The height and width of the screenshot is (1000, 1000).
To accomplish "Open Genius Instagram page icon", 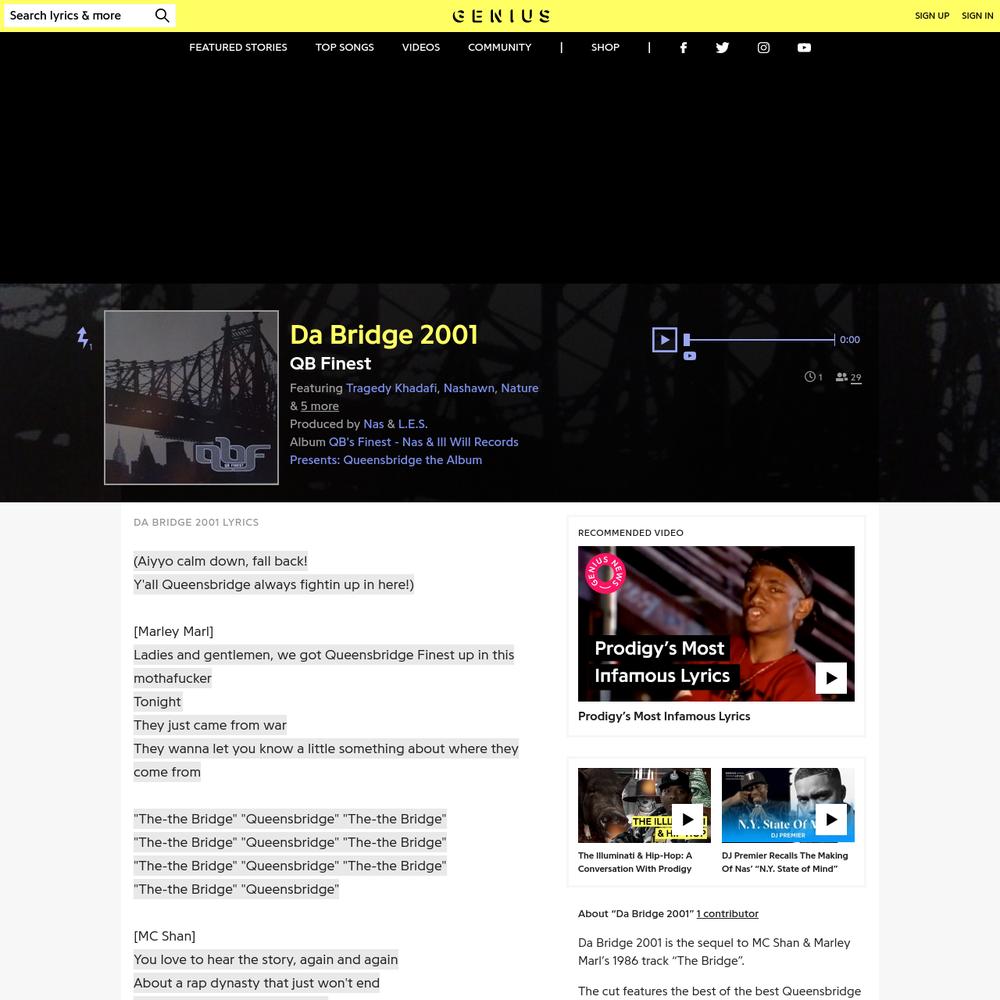I will point(763,47).
